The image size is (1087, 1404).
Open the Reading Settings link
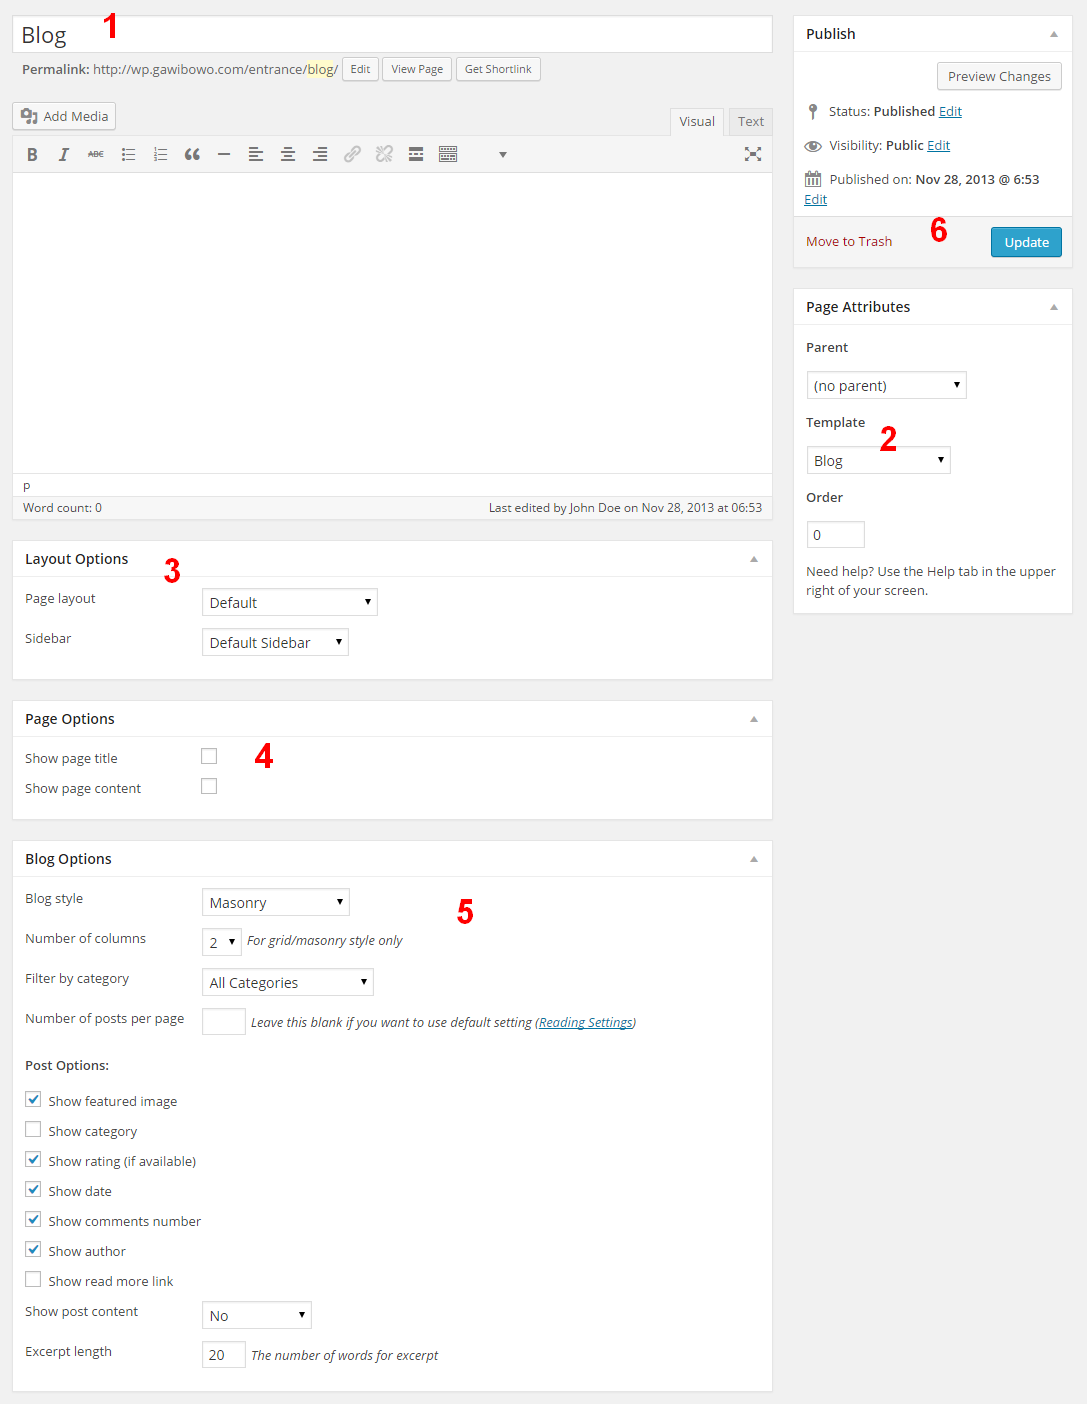[x=585, y=1022]
